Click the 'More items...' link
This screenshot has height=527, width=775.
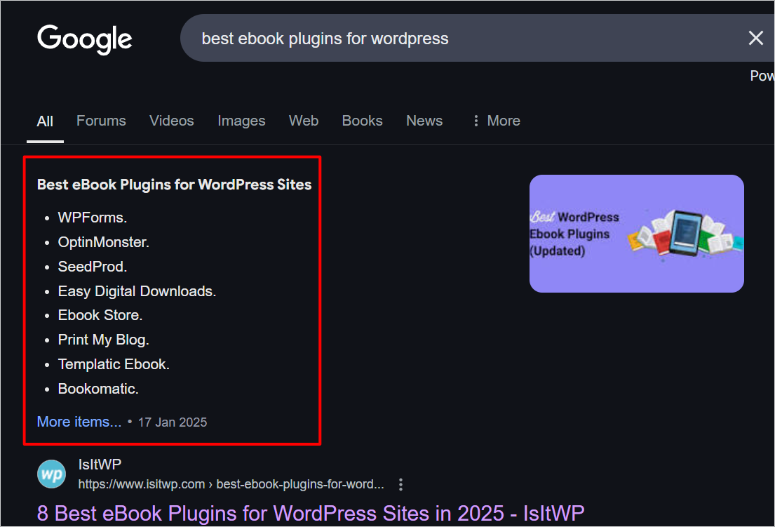coord(79,422)
